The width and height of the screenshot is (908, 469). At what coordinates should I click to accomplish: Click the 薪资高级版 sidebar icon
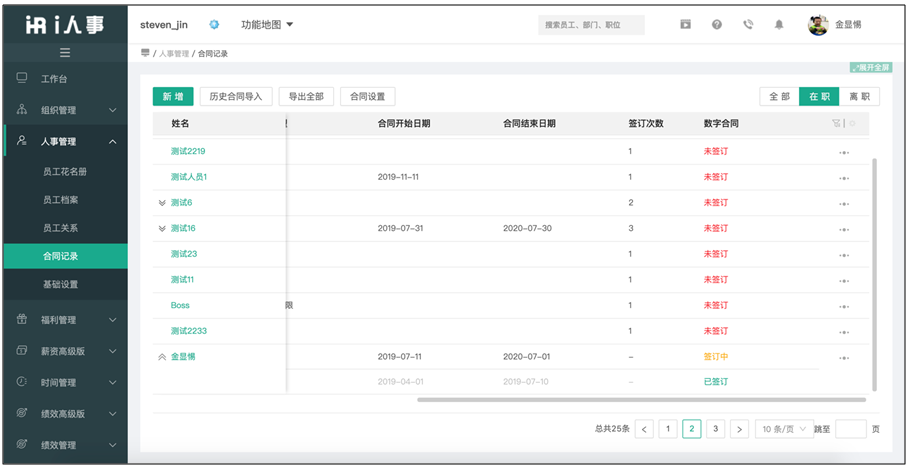[22, 350]
